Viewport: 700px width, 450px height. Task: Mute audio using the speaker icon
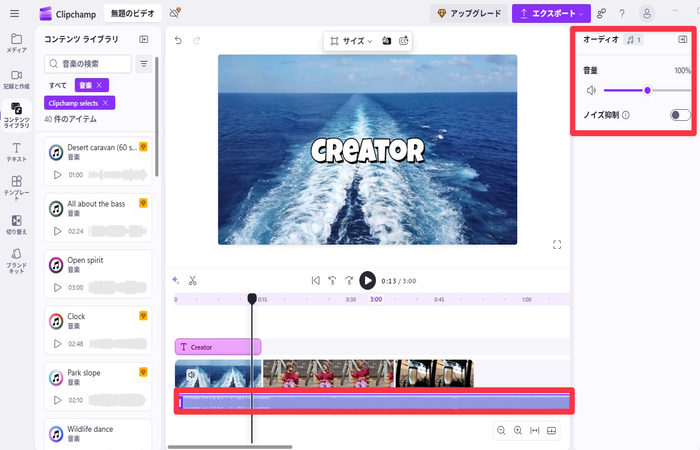(591, 90)
